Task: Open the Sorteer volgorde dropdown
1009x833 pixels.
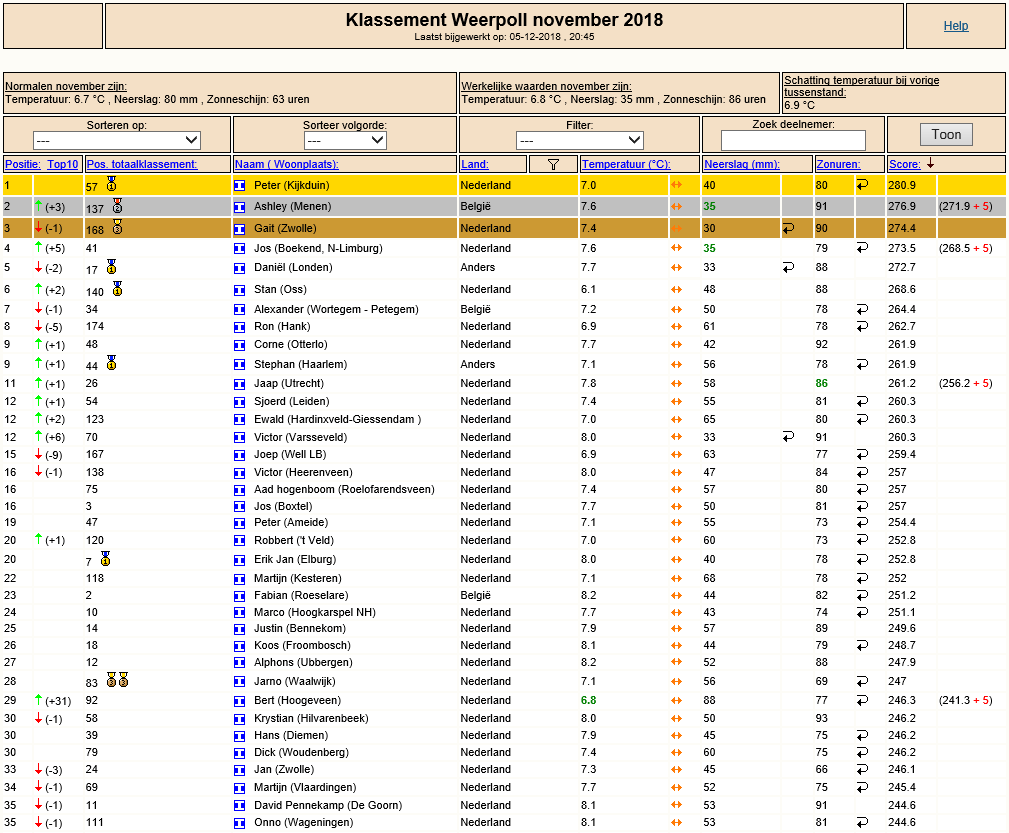Action: [x=345, y=140]
